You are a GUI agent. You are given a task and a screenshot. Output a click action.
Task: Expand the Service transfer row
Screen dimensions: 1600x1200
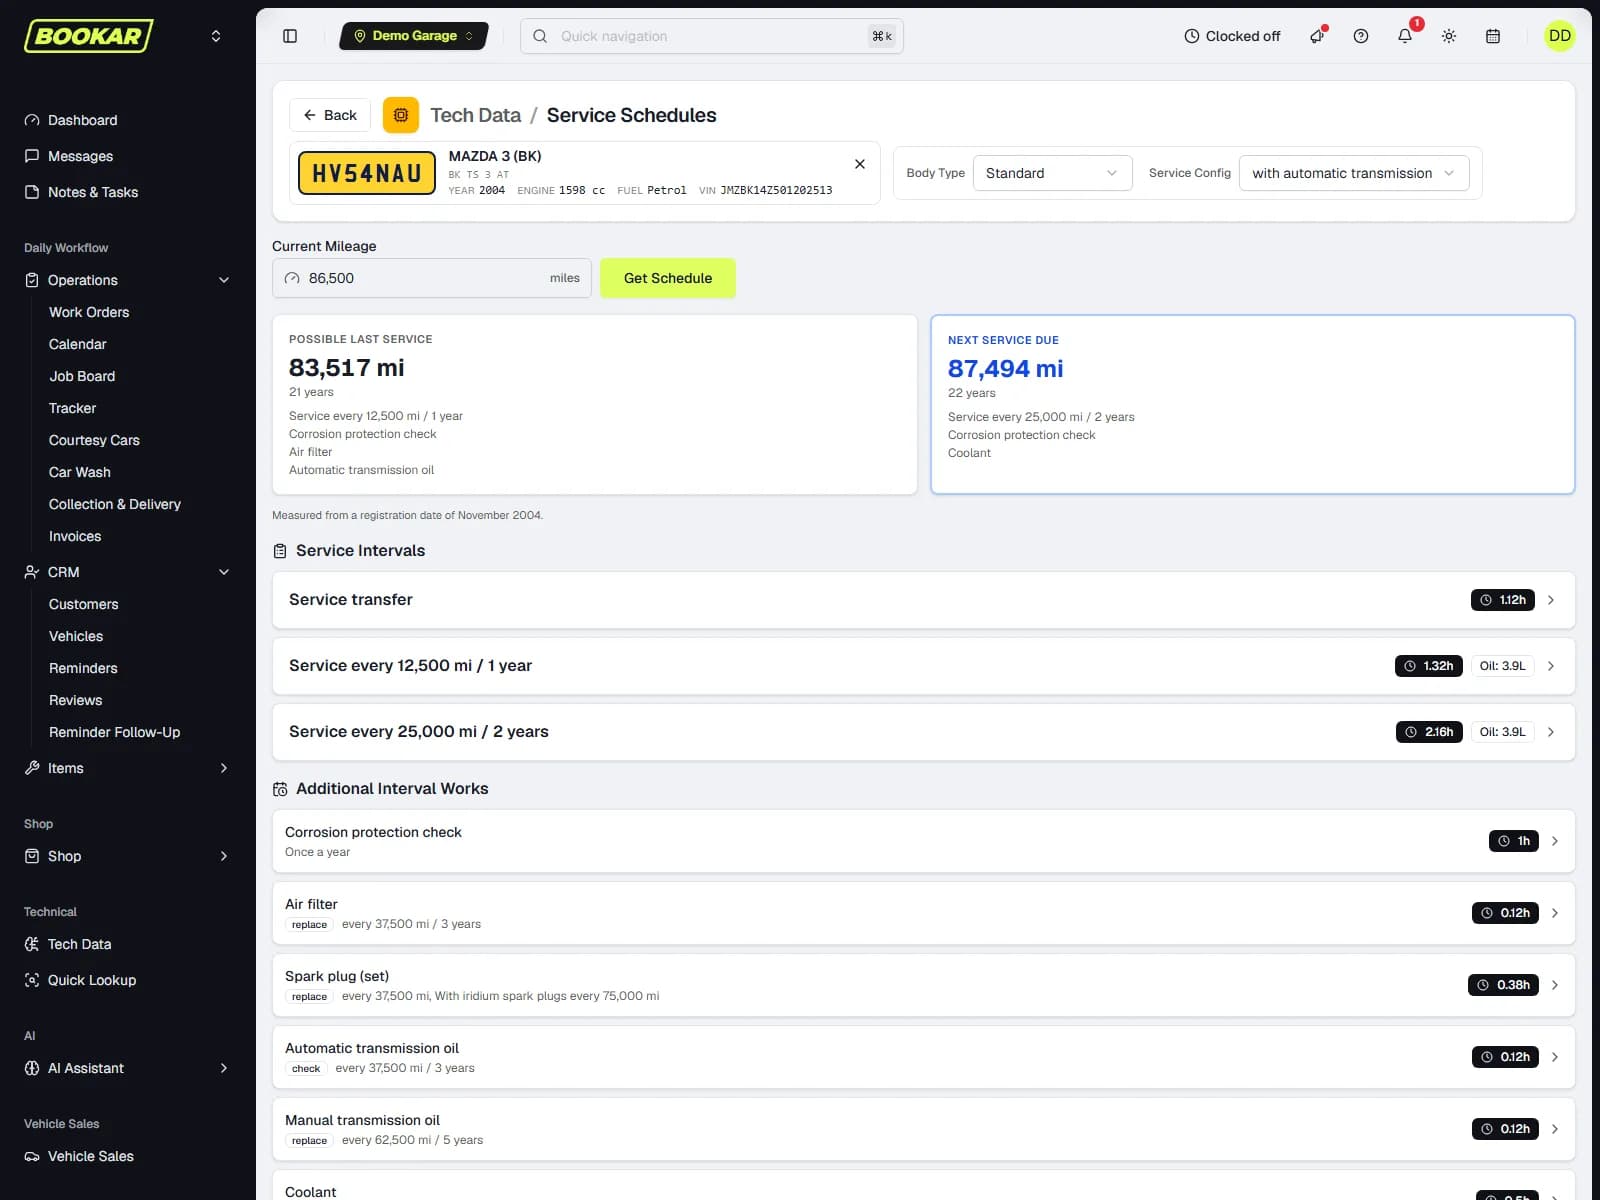[923, 600]
